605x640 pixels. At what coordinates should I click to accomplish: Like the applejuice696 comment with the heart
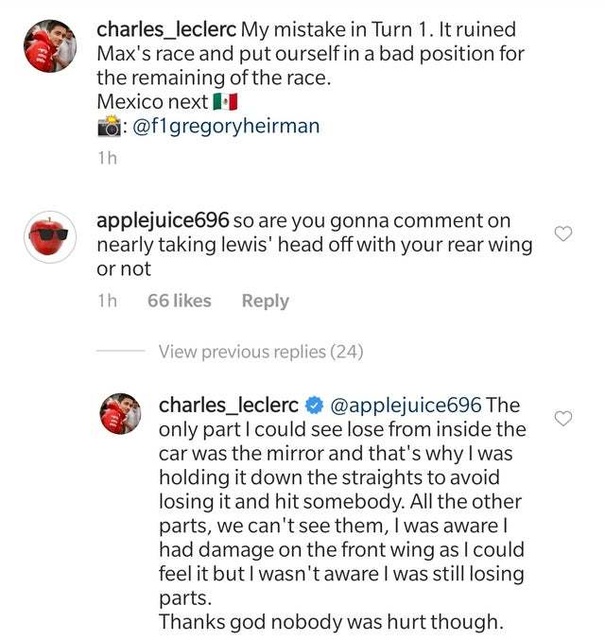563,234
